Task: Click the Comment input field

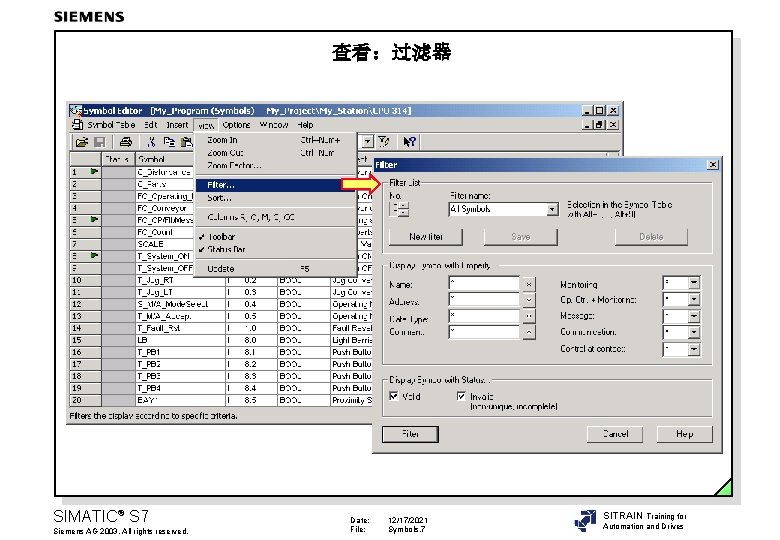Action: (x=484, y=332)
